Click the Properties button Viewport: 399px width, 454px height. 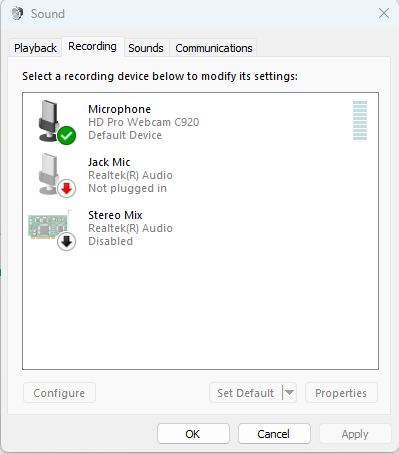[x=341, y=393]
